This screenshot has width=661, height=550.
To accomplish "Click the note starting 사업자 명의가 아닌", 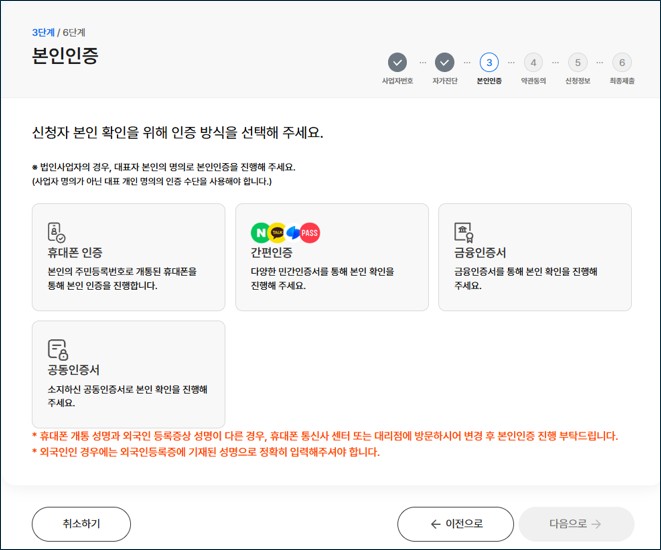I will [x=152, y=182].
